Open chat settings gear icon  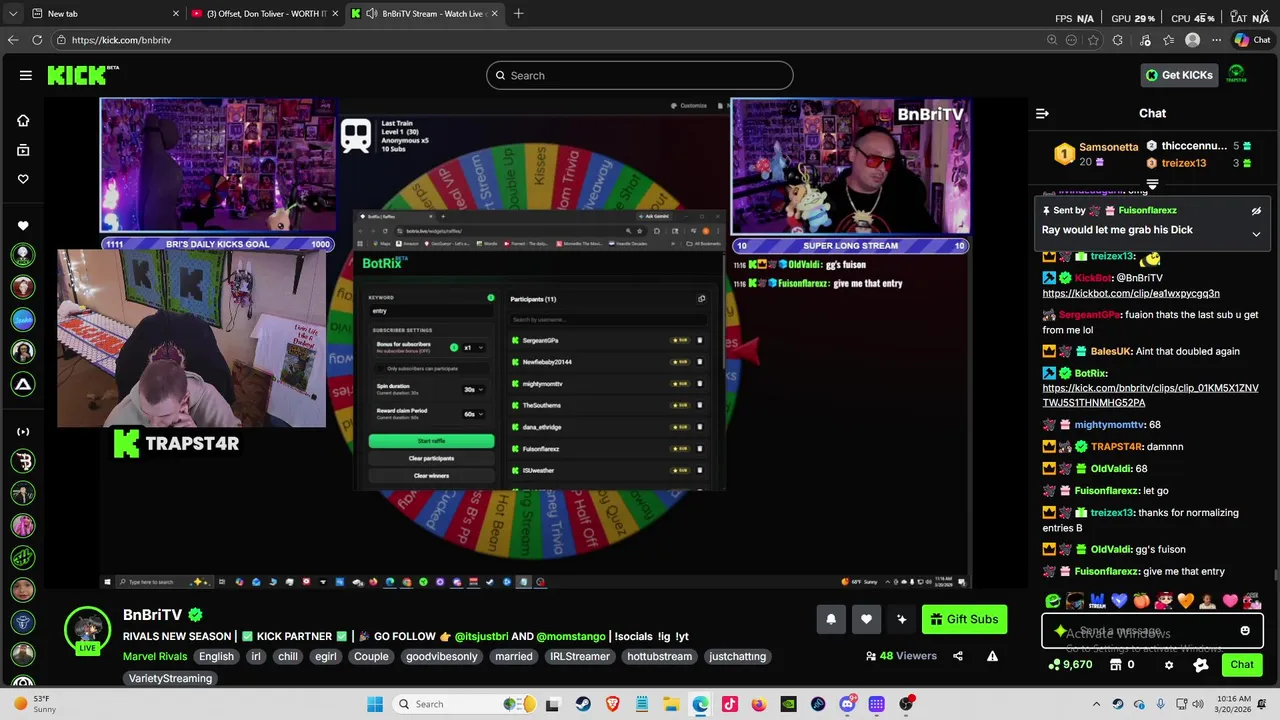pyautogui.click(x=1169, y=665)
